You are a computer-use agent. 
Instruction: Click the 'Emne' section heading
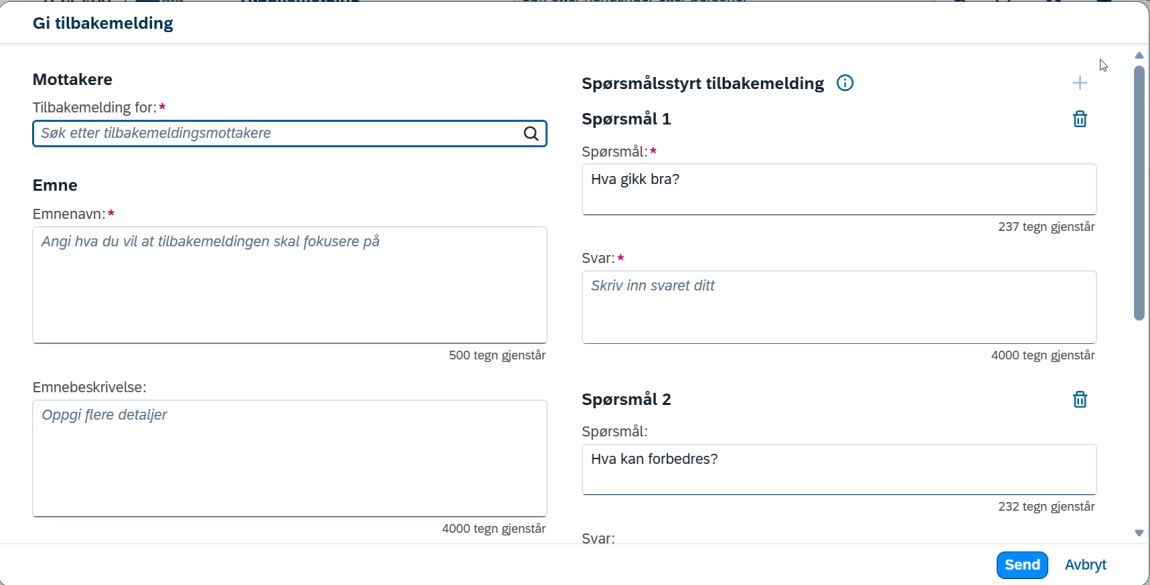point(55,185)
